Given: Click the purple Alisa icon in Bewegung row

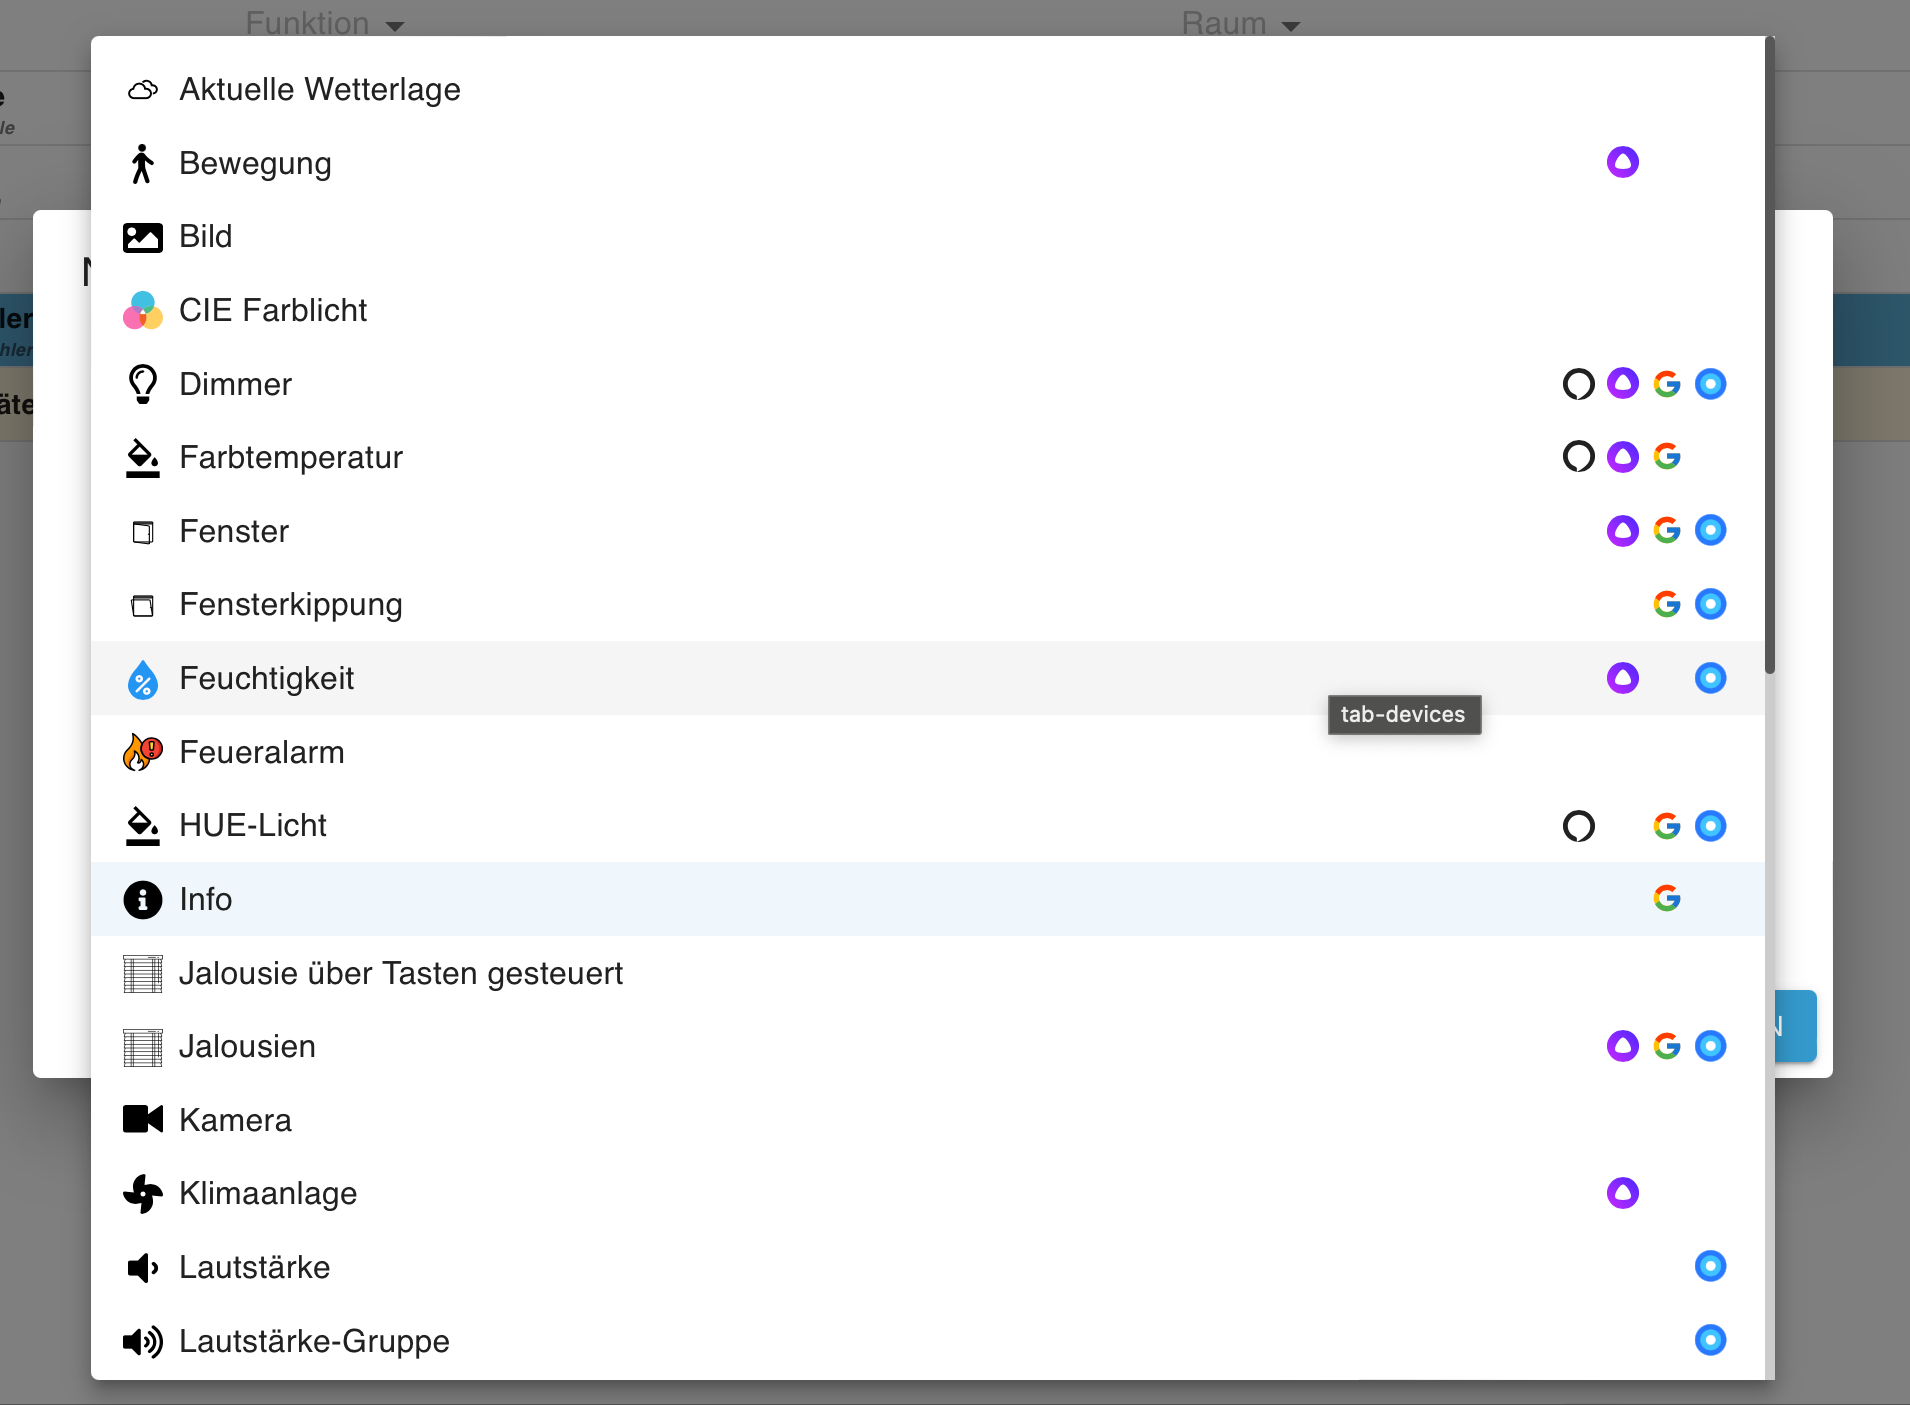Looking at the screenshot, I should 1623,162.
